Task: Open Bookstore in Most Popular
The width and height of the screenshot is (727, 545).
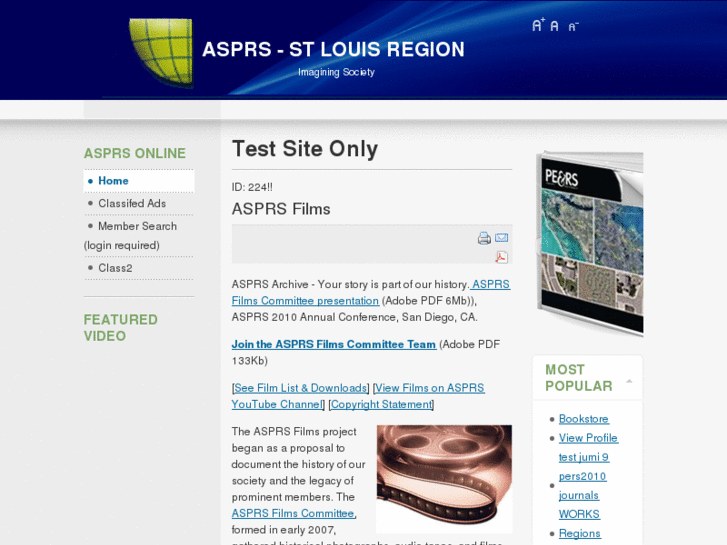Action: pyautogui.click(x=584, y=419)
